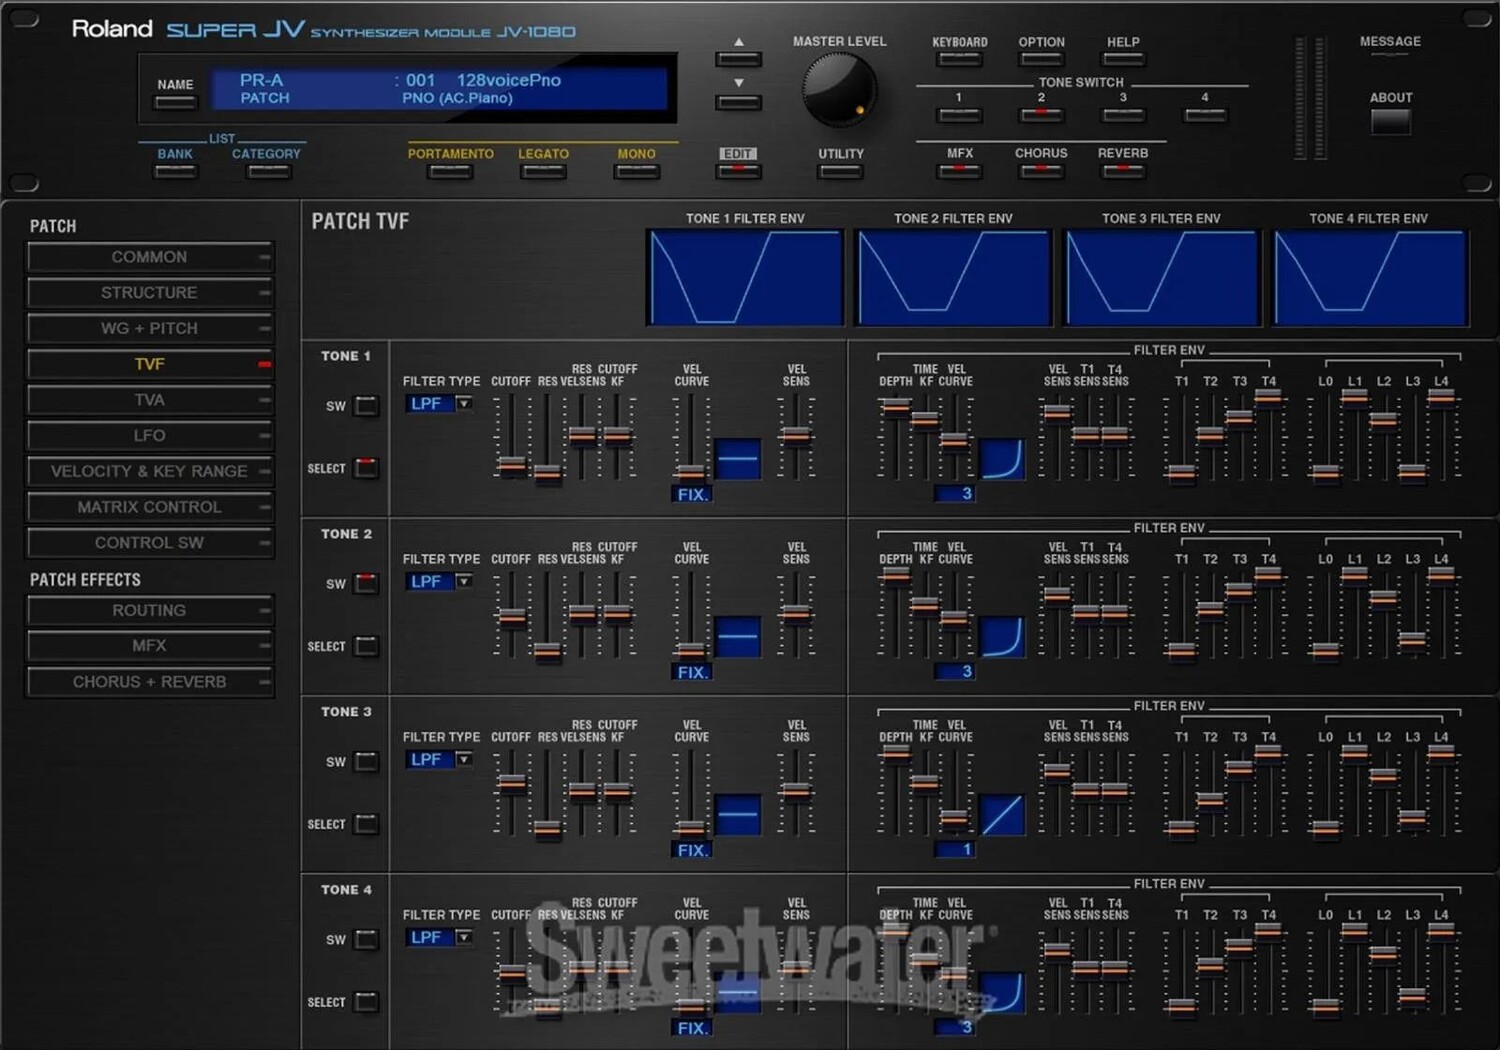Open Tone 1 filter type LPF dropdown
Screen dimensions: 1500x1050
pos(463,403)
